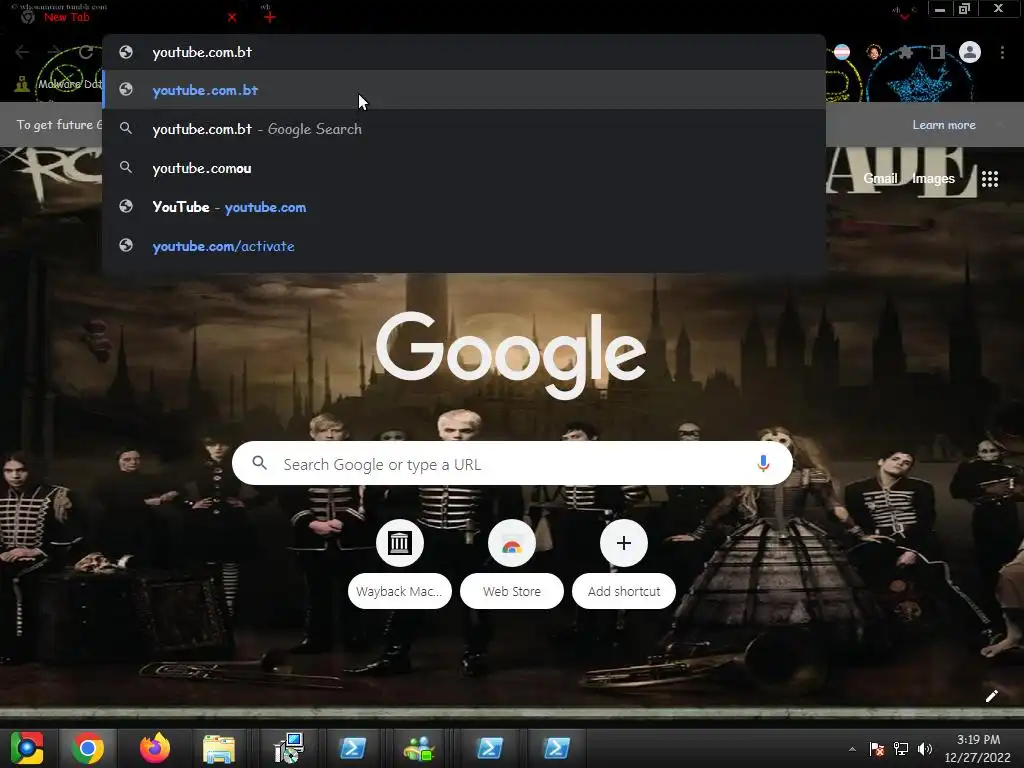Screen dimensions: 1024x768
Task: Open Chromium-style icon in taskbar start
Action: click(x=27, y=748)
